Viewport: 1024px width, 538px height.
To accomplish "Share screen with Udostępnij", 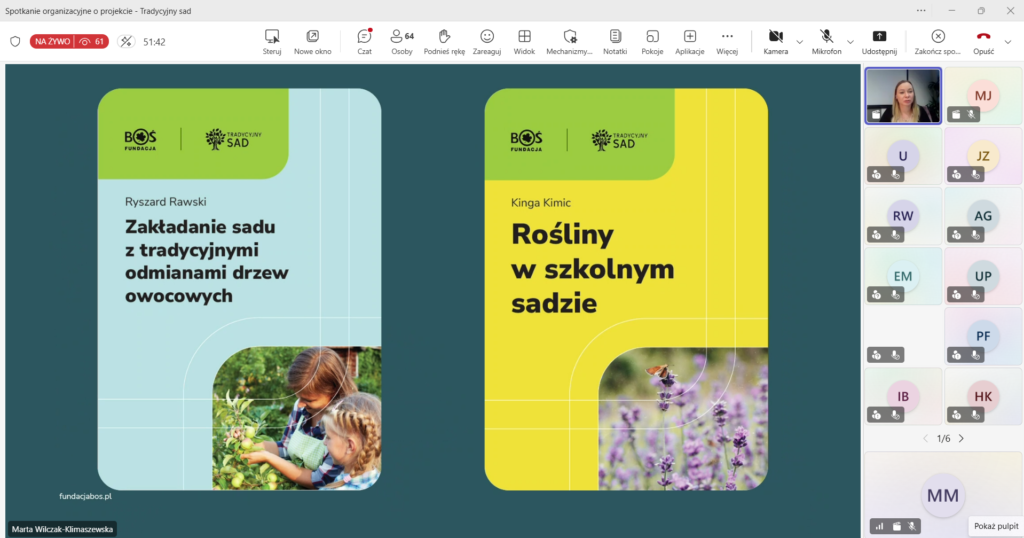I will (879, 42).
